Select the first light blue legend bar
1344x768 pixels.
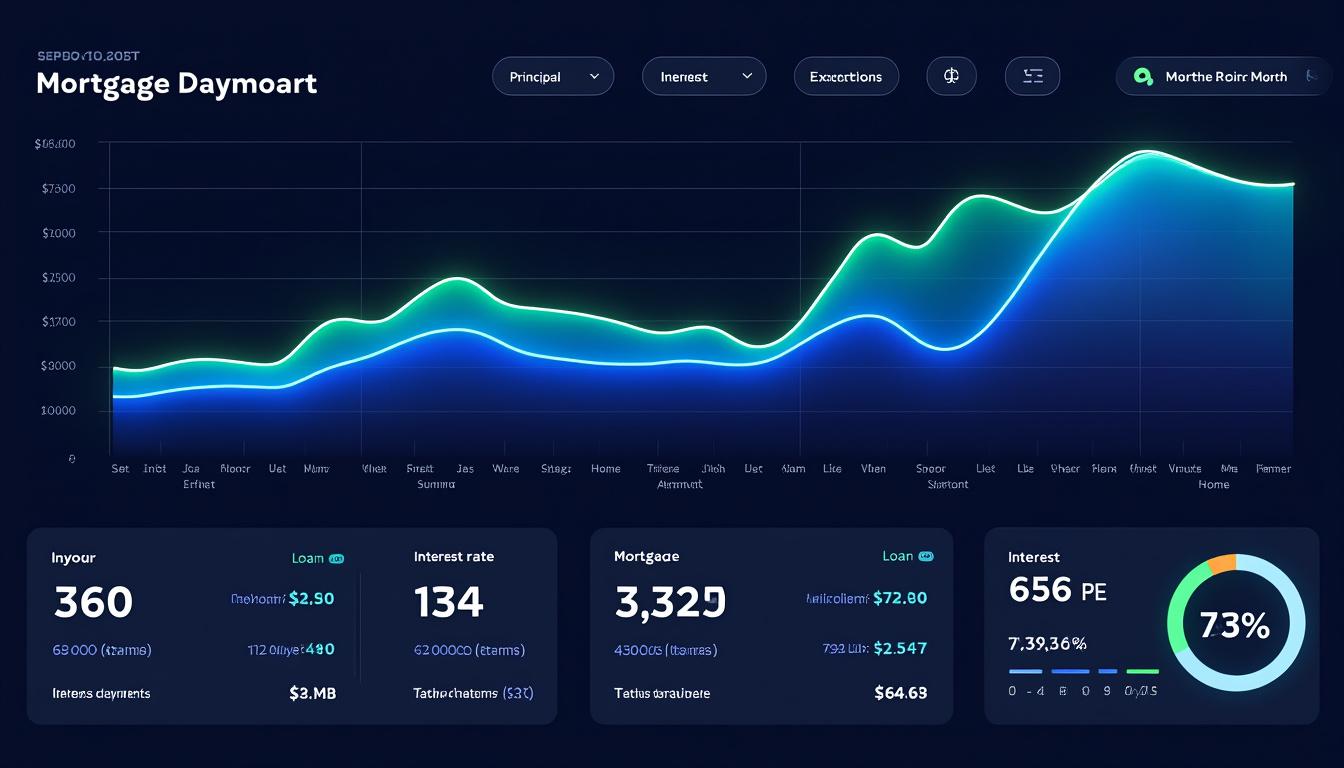pos(1026,671)
